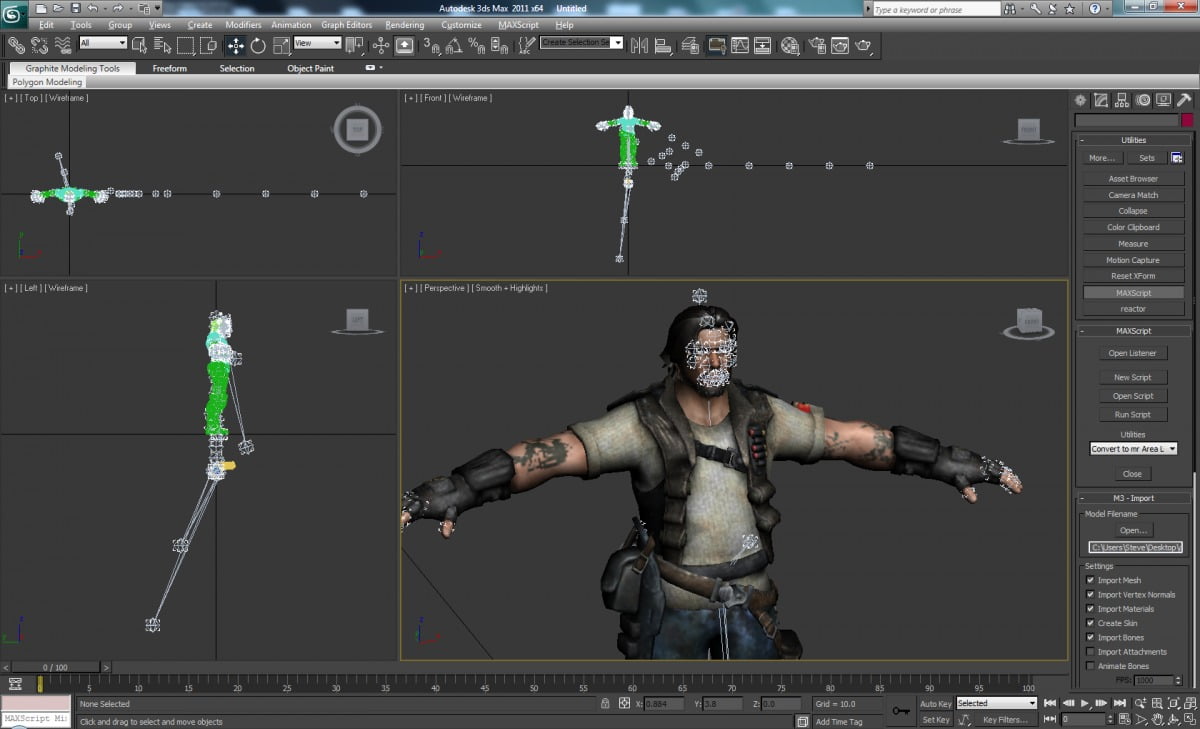Screen dimensions: 1200x729
Task: Click the Unlink Selection tool icon
Action: 40,45
